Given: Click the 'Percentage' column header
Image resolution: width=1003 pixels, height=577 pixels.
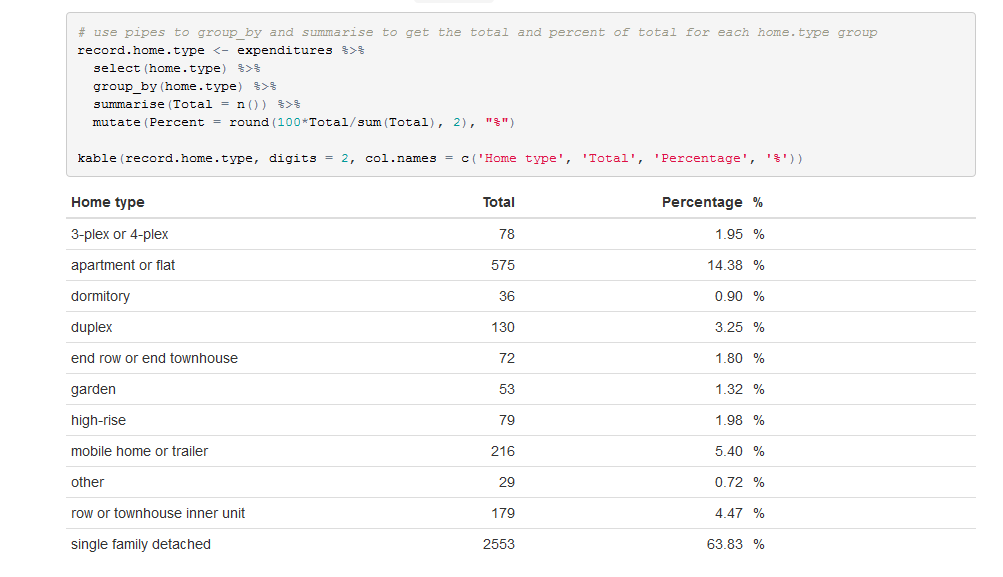Looking at the screenshot, I should (702, 203).
